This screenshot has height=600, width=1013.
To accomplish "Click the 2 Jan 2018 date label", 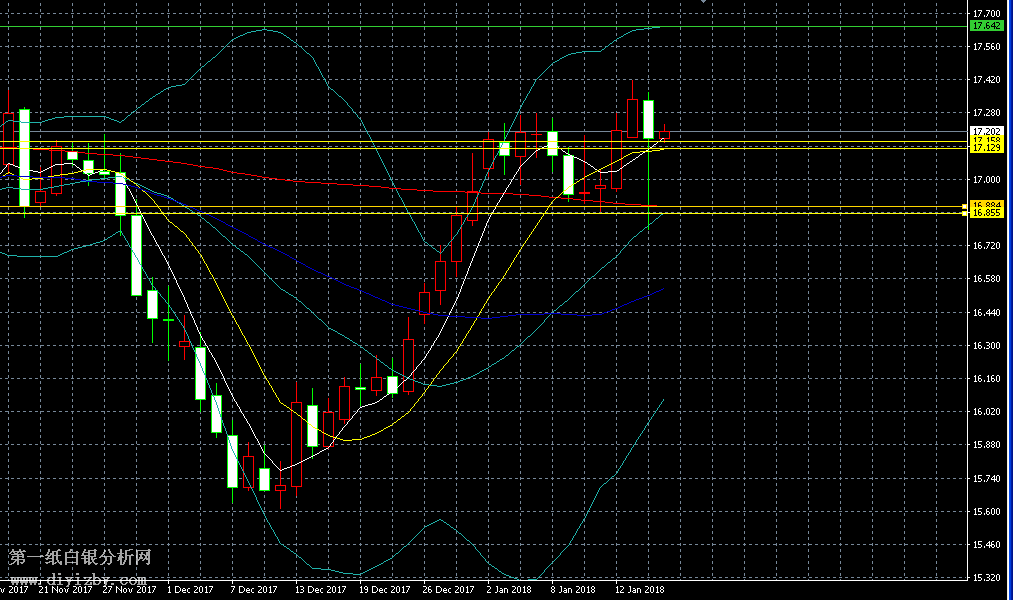I will click(x=508, y=590).
